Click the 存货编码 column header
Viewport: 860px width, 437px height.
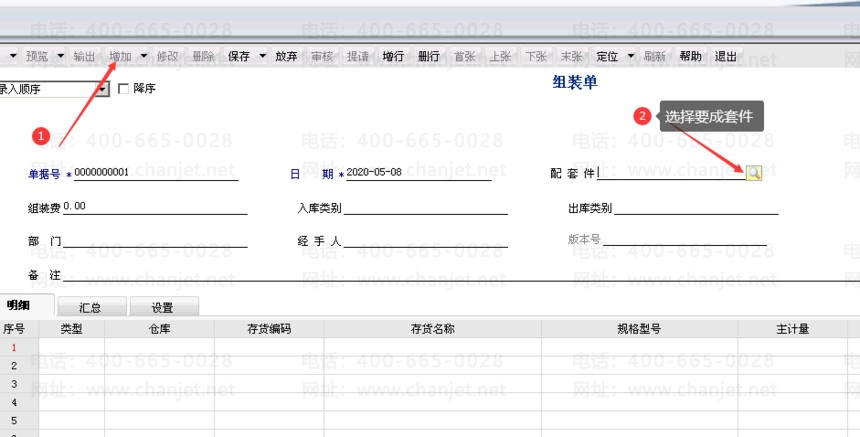(269, 329)
